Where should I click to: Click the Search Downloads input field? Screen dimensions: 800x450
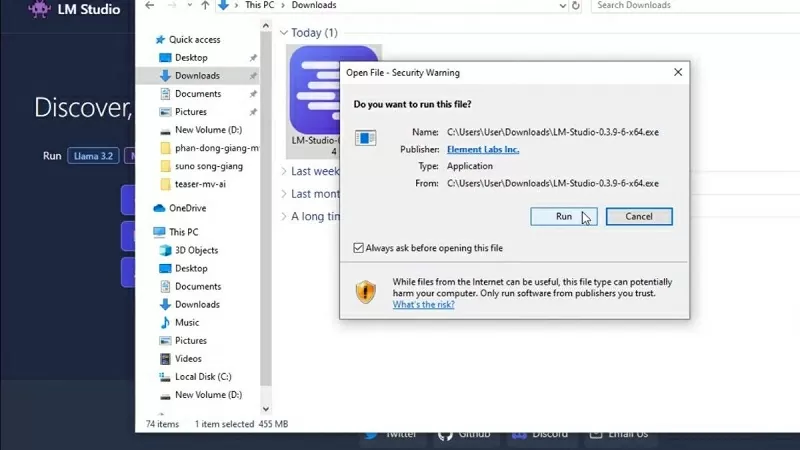[690, 6]
